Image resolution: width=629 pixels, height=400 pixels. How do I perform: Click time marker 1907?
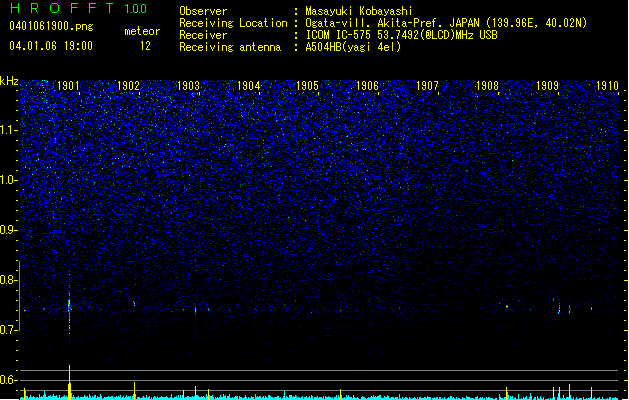tap(427, 86)
